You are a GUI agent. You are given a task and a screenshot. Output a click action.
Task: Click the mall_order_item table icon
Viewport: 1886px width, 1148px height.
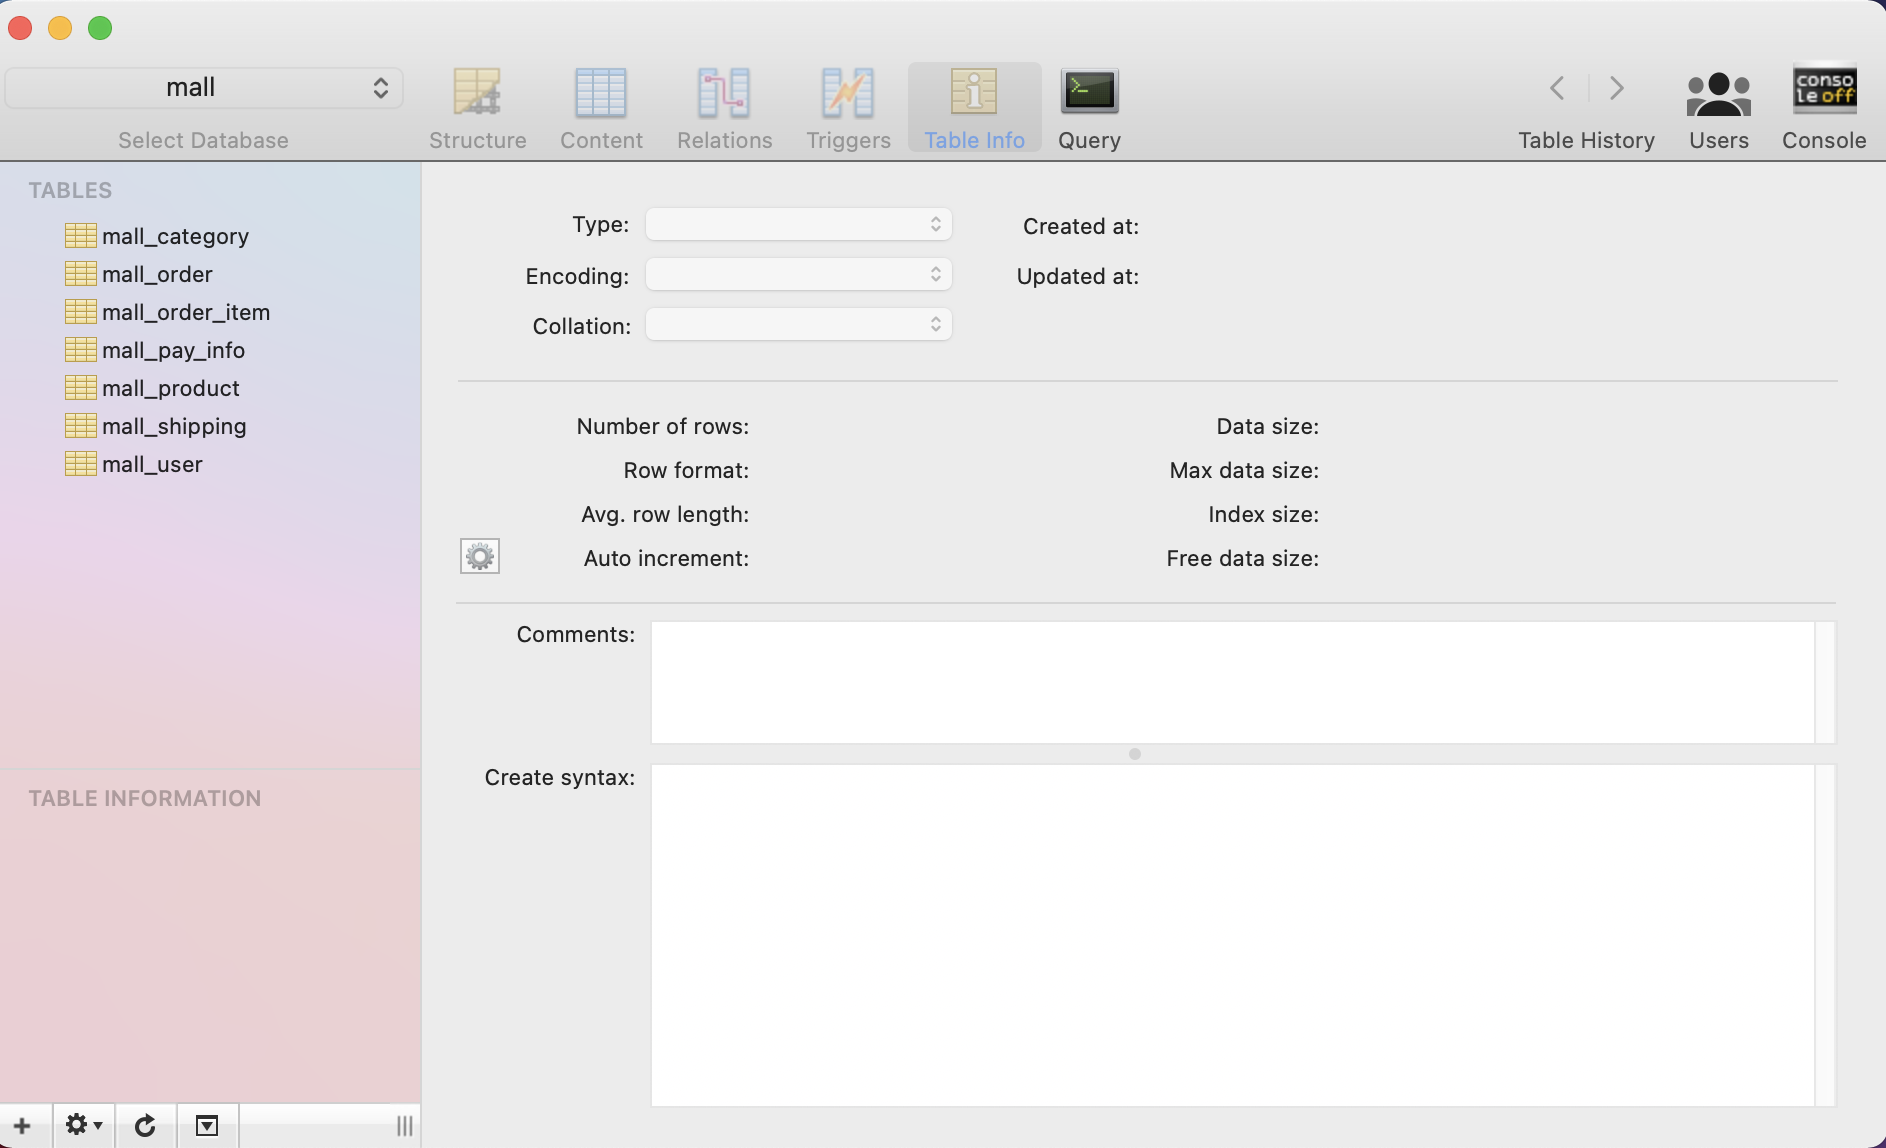pos(81,311)
